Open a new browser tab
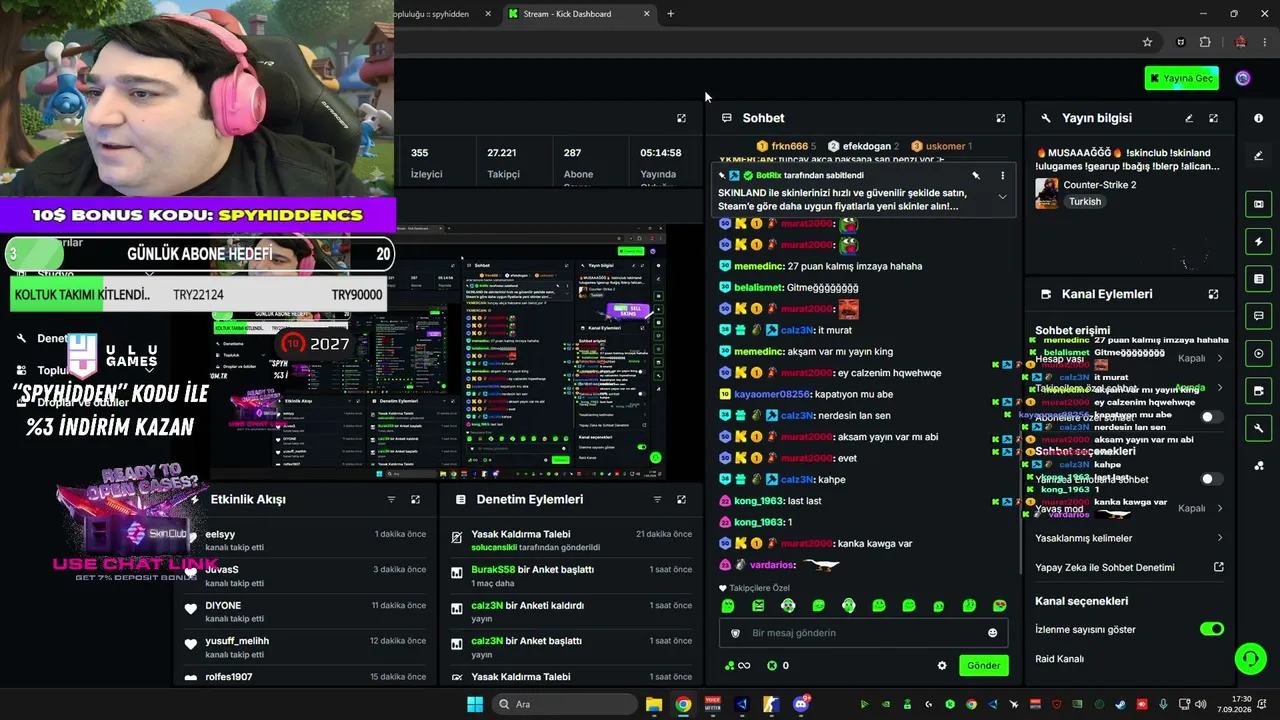 [x=670, y=14]
